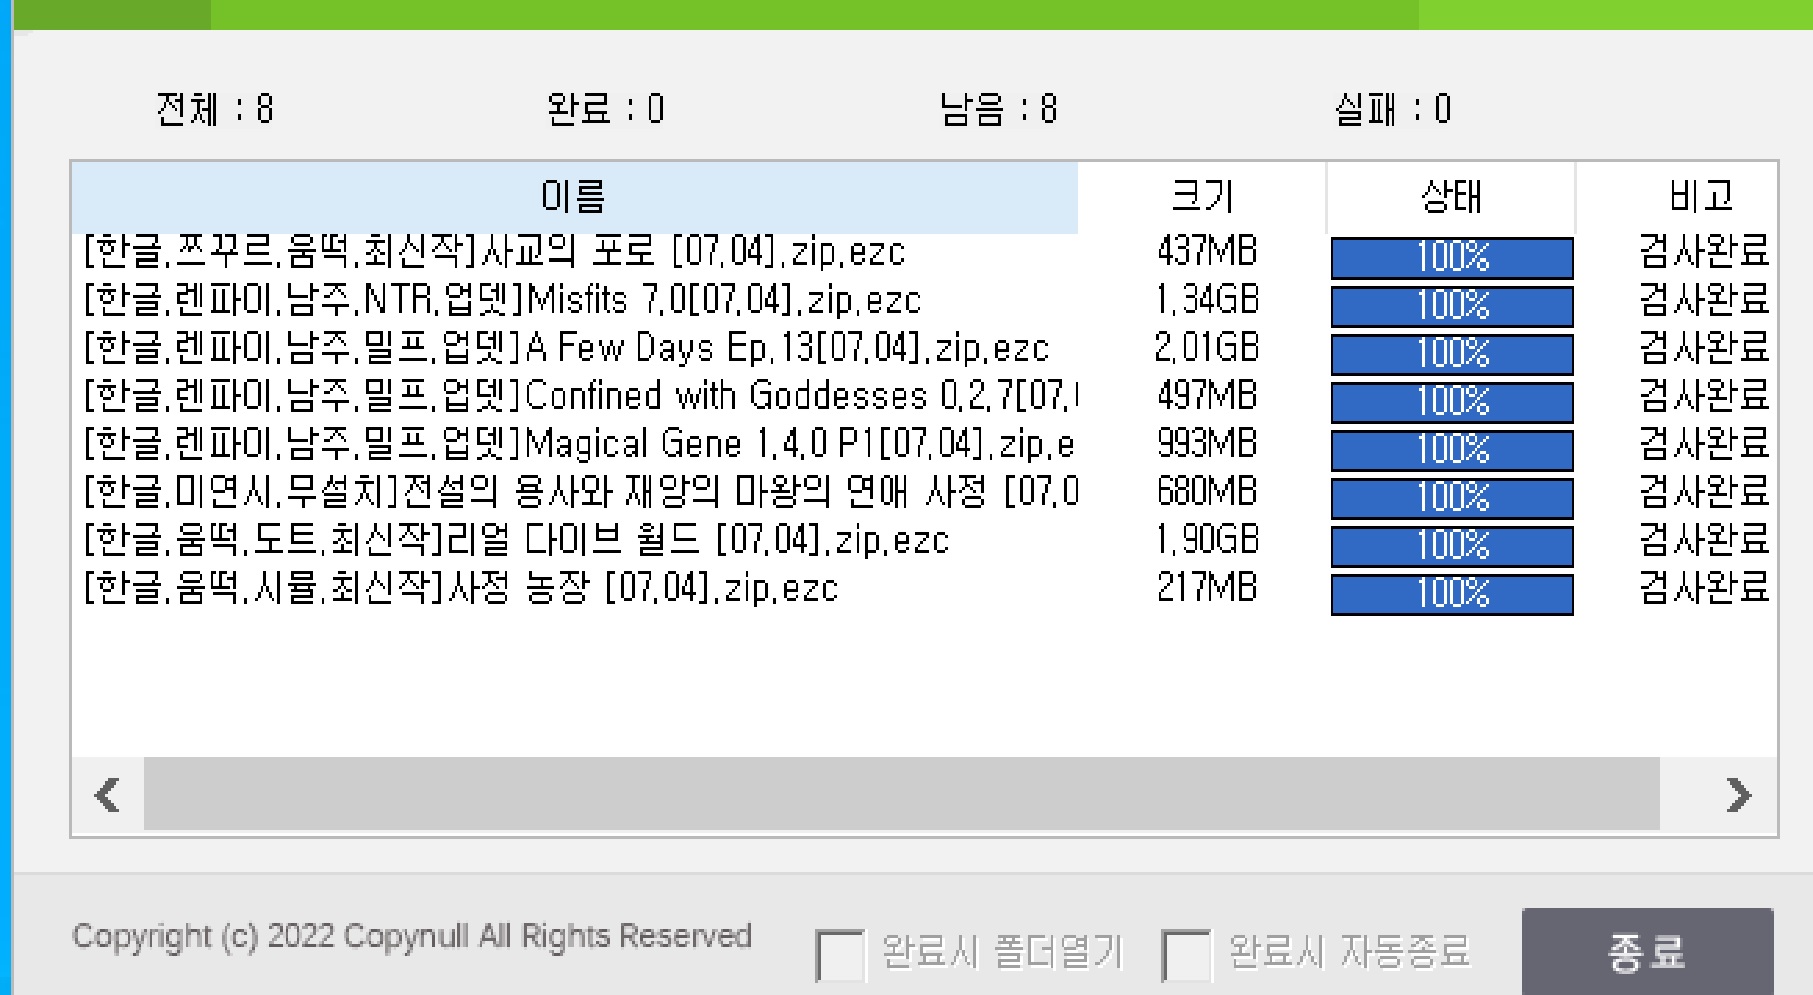Select the 사교의 포로 file row
The height and width of the screenshot is (995, 1813).
coord(494,252)
